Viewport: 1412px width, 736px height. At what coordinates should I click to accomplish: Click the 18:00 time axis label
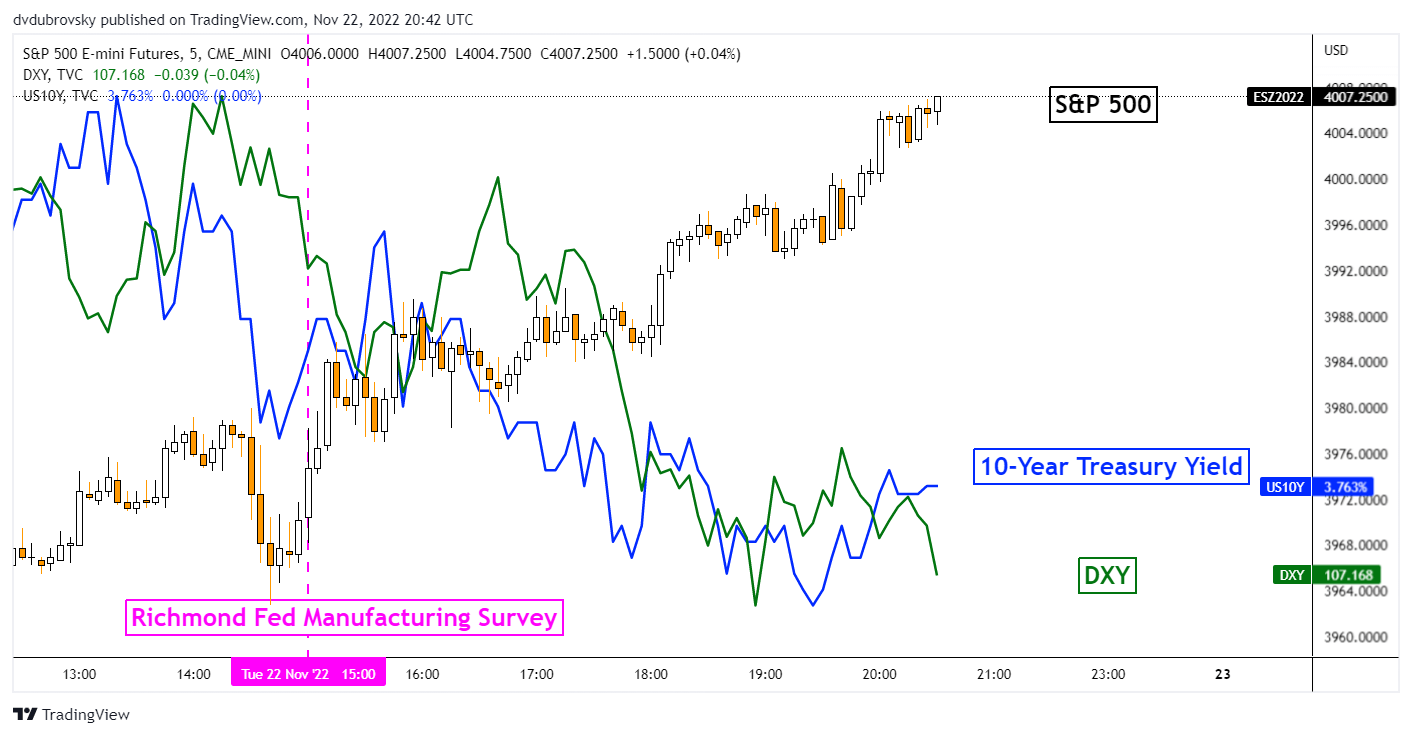(x=651, y=674)
